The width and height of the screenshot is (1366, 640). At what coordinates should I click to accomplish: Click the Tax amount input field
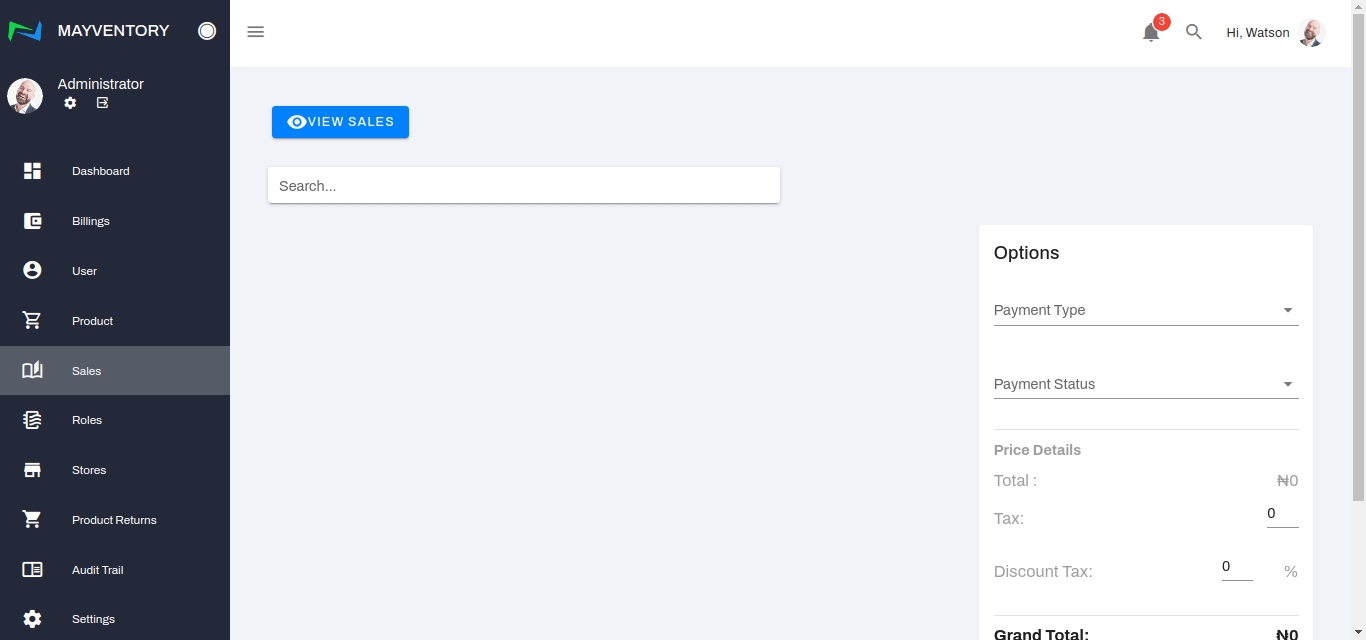pos(1282,514)
